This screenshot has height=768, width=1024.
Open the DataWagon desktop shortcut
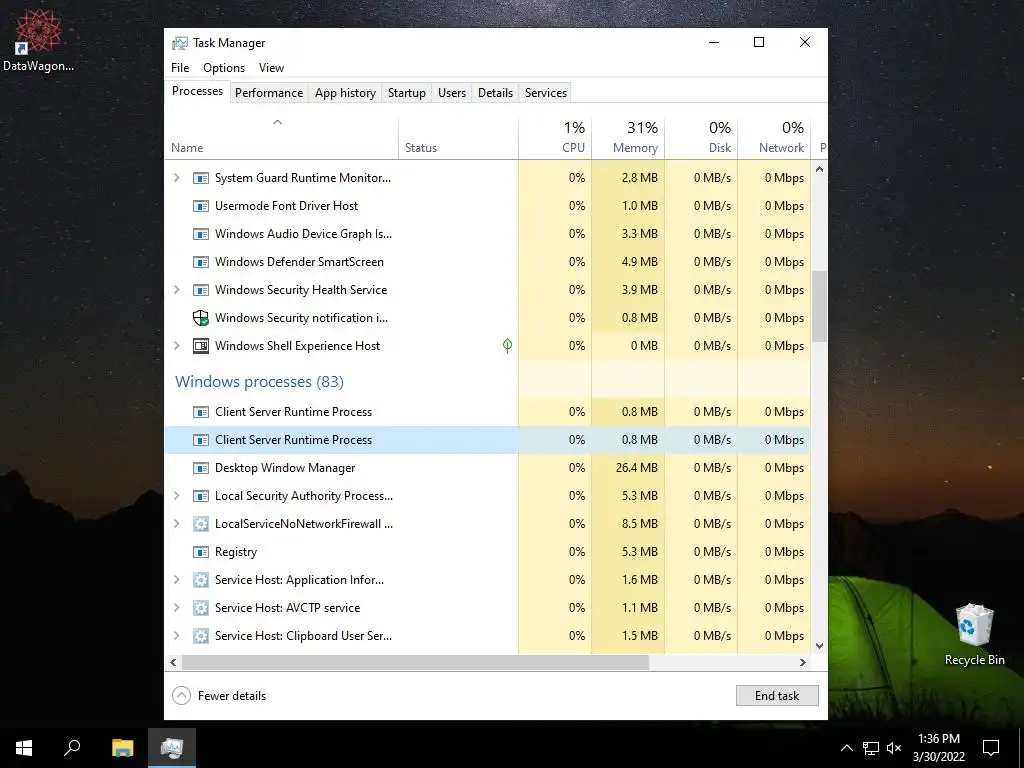pos(38,40)
